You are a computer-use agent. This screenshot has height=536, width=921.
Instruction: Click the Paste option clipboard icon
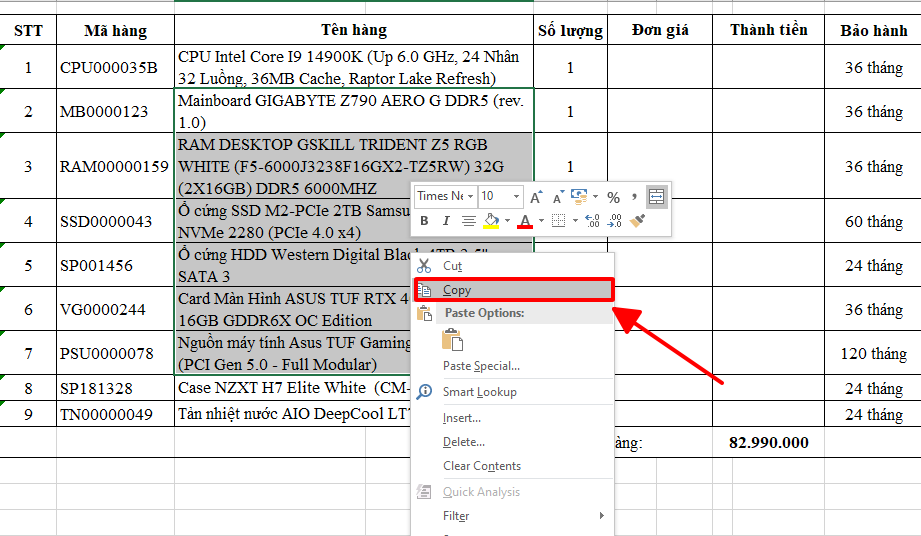(x=452, y=340)
